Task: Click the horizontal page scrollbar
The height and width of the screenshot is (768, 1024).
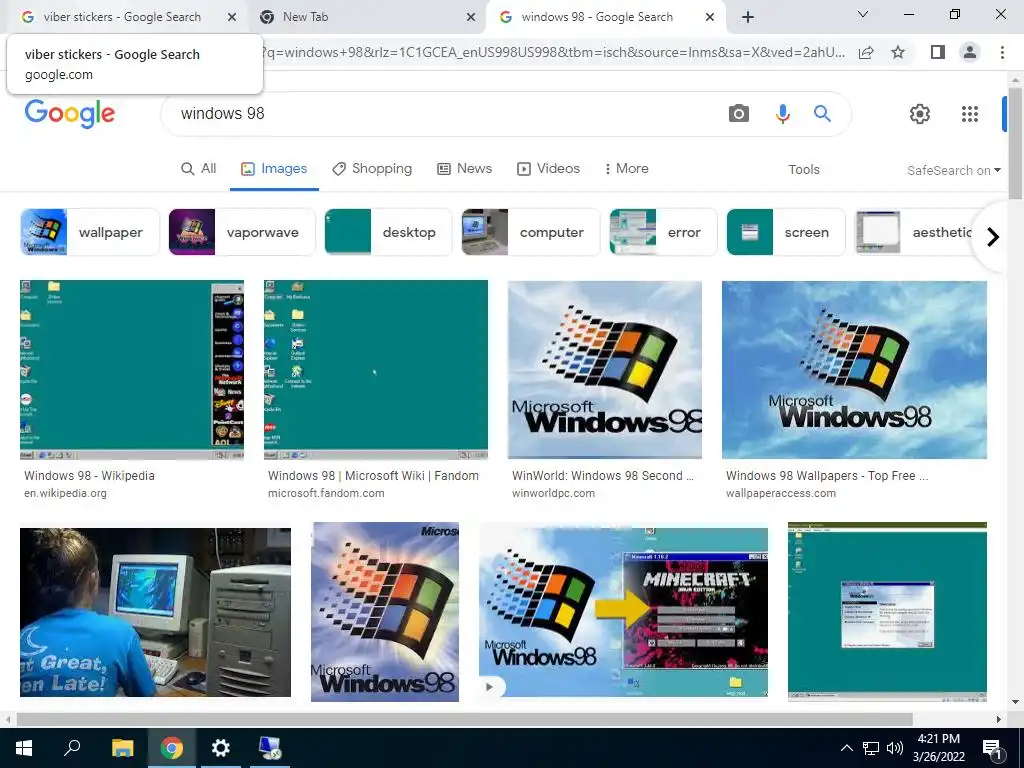Action: tap(464, 719)
